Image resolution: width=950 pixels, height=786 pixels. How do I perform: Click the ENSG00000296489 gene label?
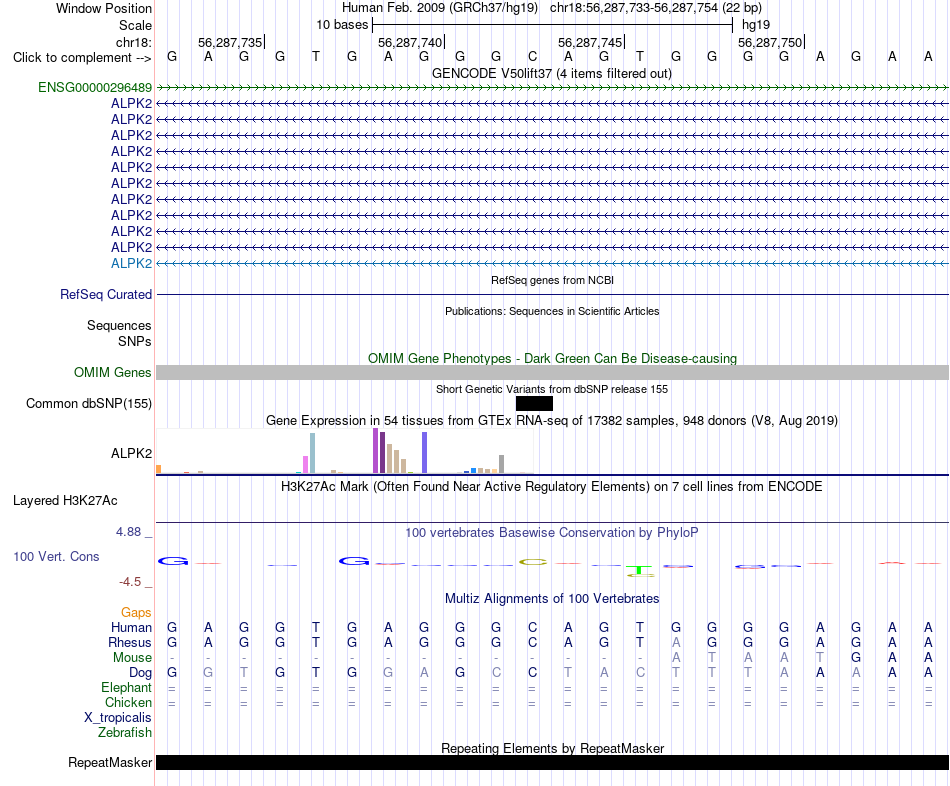95,87
